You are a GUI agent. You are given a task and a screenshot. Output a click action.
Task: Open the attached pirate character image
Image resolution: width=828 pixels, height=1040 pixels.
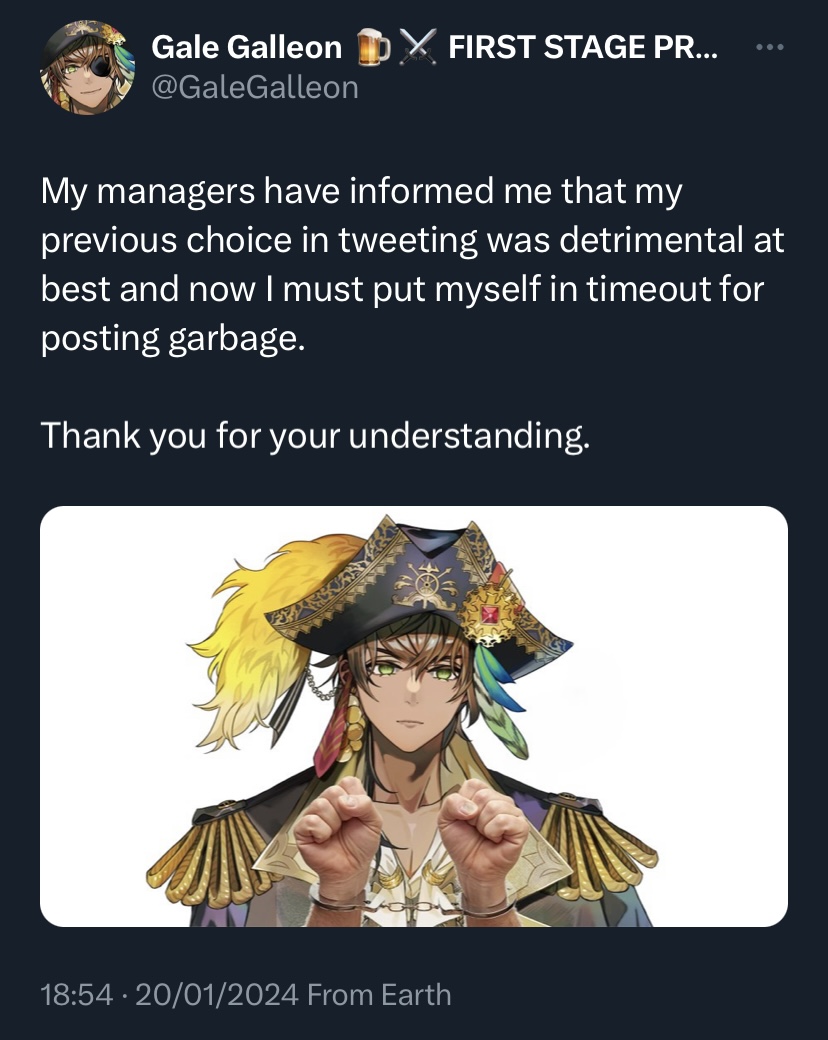click(414, 716)
